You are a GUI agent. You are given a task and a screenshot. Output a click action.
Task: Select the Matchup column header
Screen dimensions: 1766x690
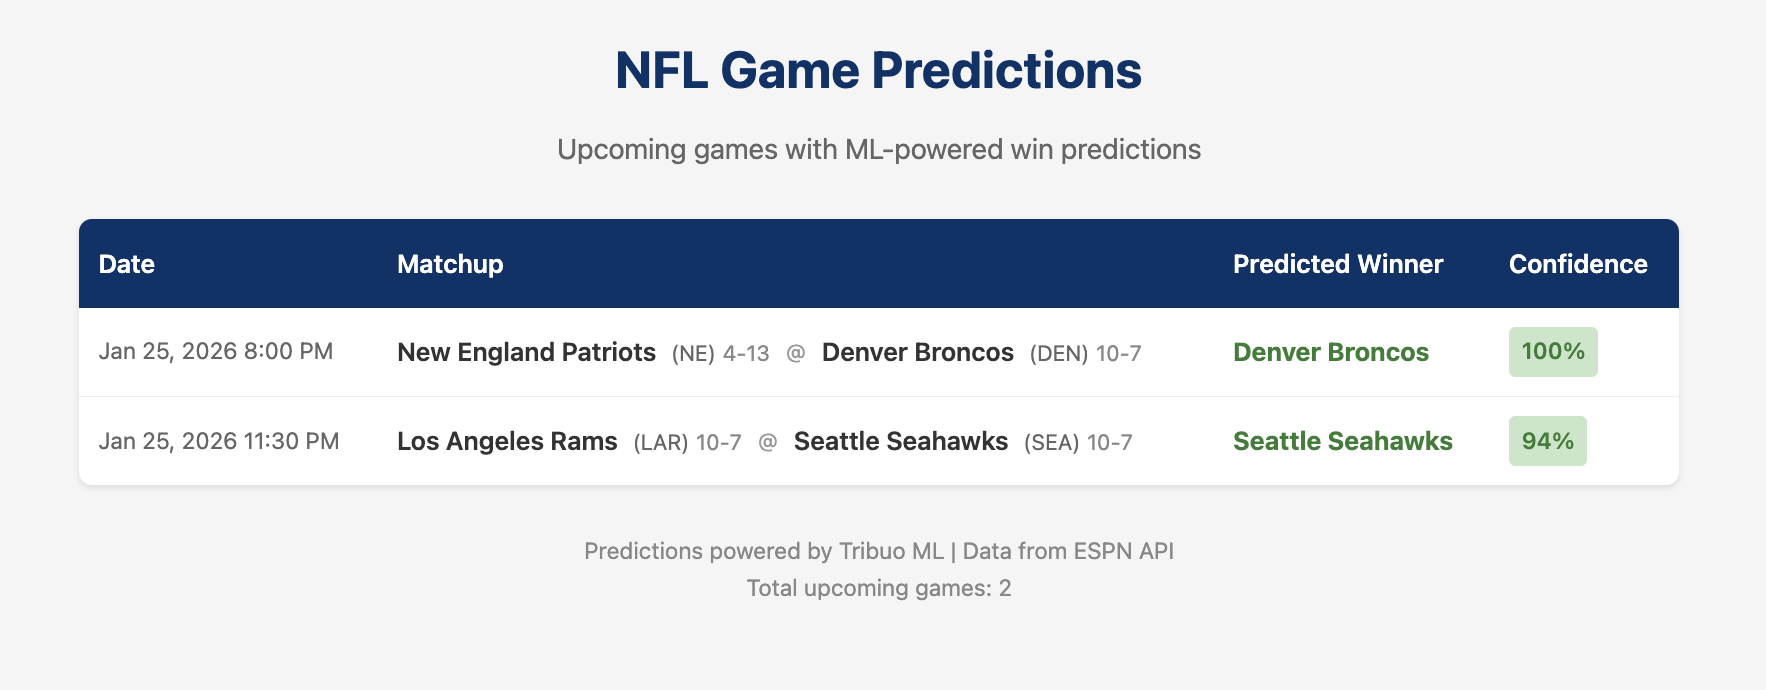(449, 263)
